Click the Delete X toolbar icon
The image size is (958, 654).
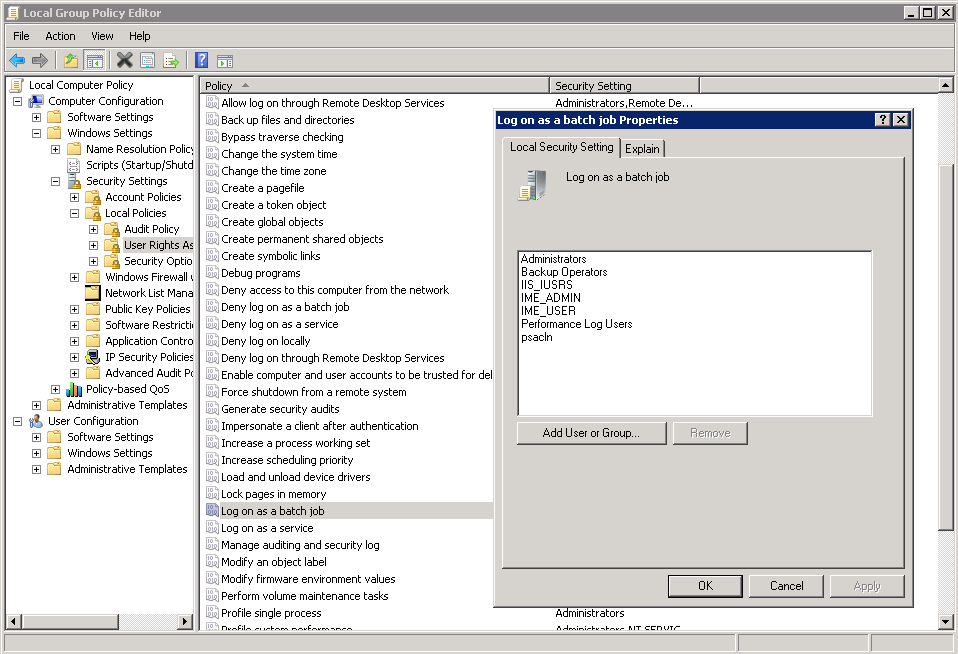pyautogui.click(x=124, y=60)
